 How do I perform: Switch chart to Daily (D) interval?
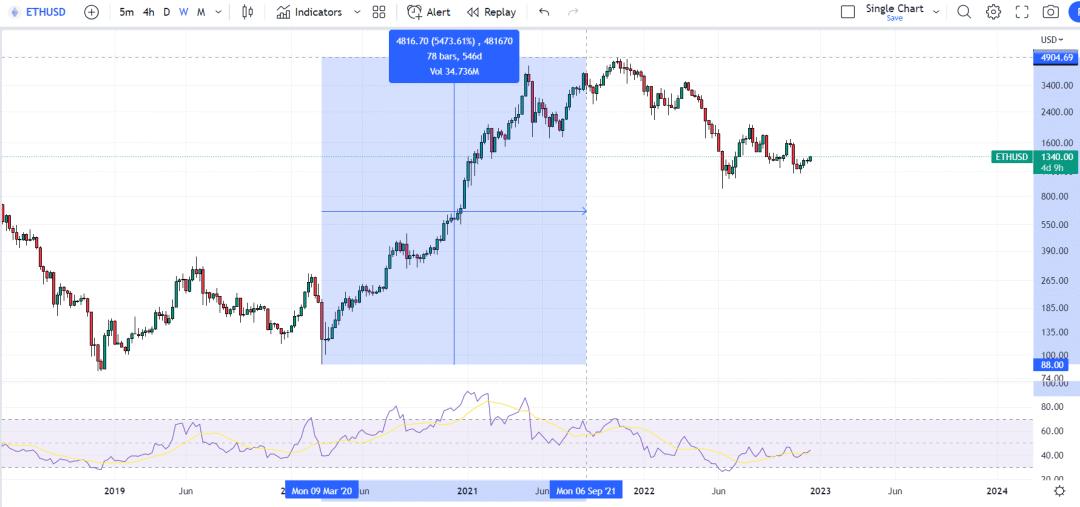[167, 12]
